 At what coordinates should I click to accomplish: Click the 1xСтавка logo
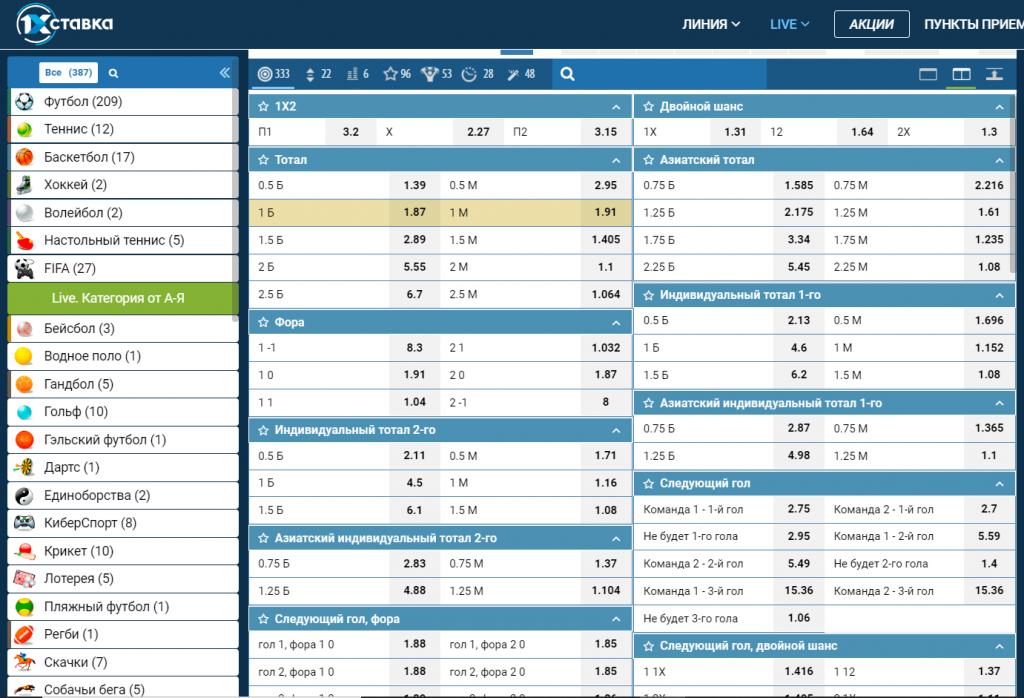point(65,24)
